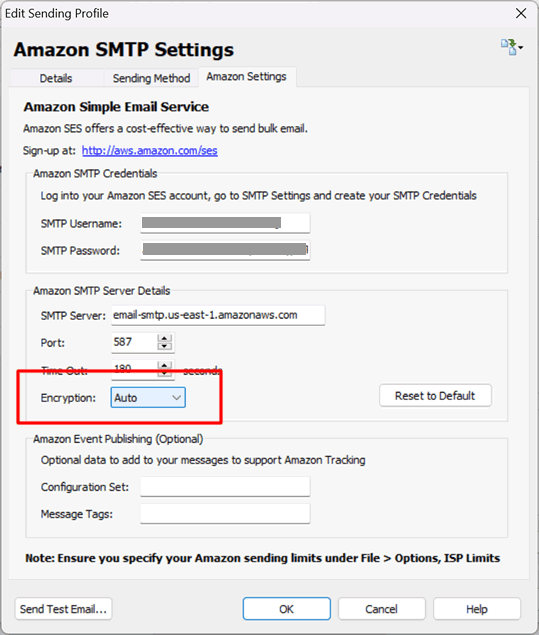Select the Amazon Settings tab
This screenshot has width=539, height=635.
pyautogui.click(x=246, y=77)
